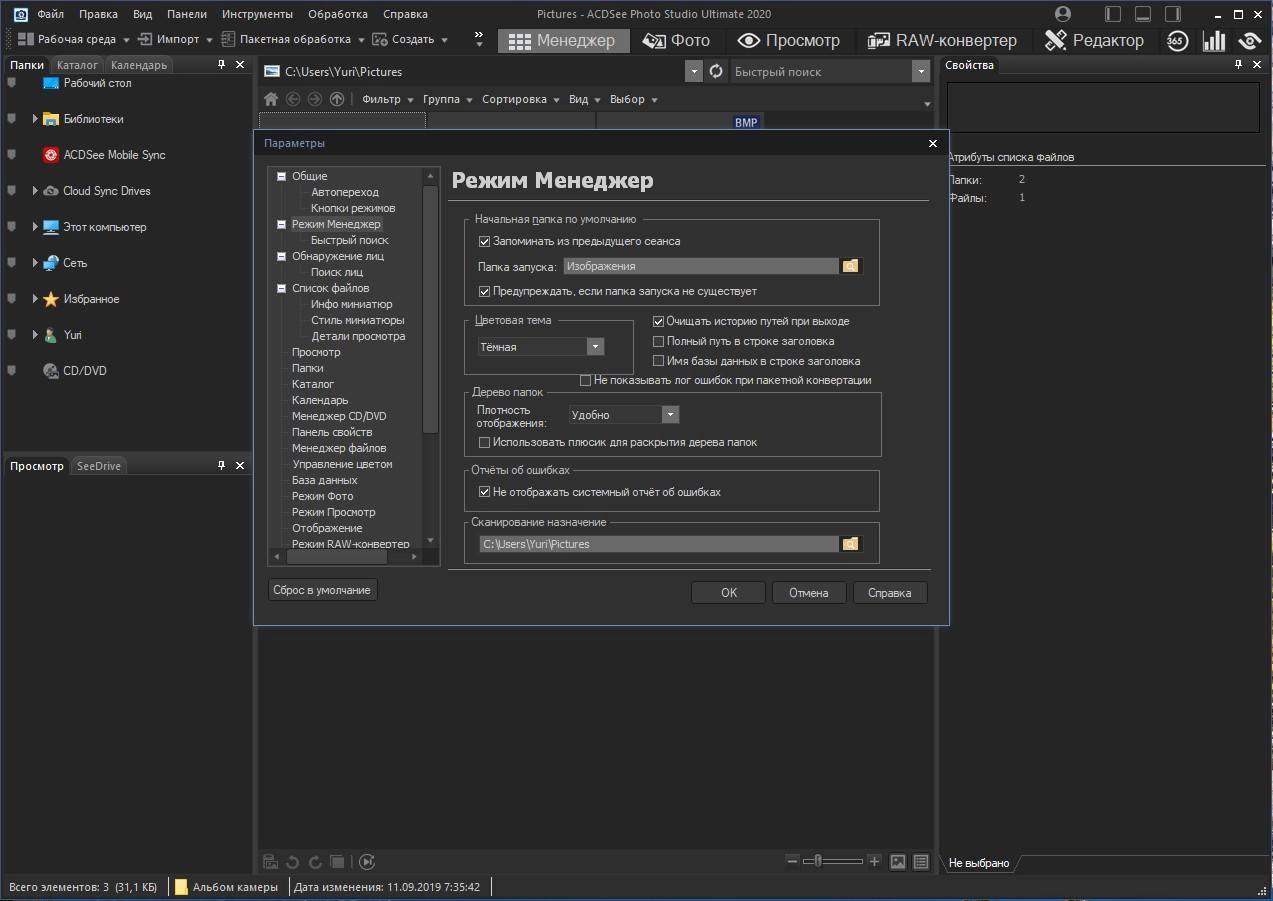Click the forward navigation arrow
This screenshot has width=1273, height=901.
tap(315, 99)
